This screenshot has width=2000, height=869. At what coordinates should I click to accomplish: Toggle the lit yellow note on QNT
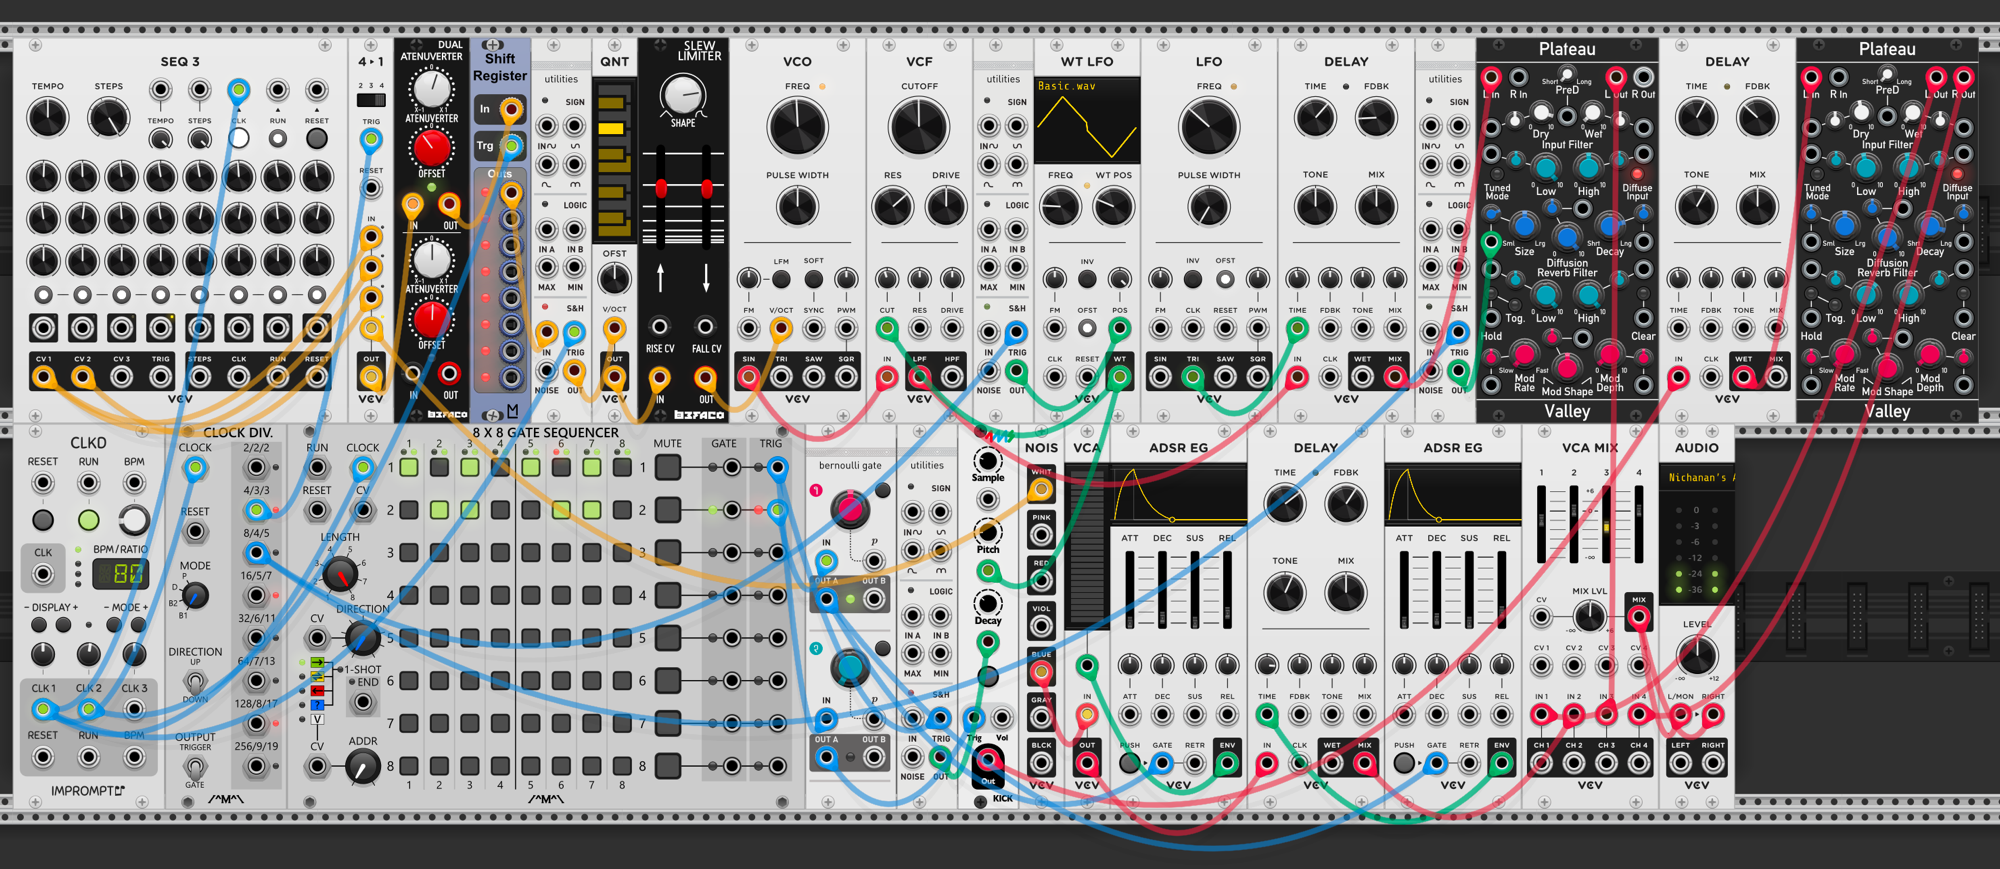[611, 128]
